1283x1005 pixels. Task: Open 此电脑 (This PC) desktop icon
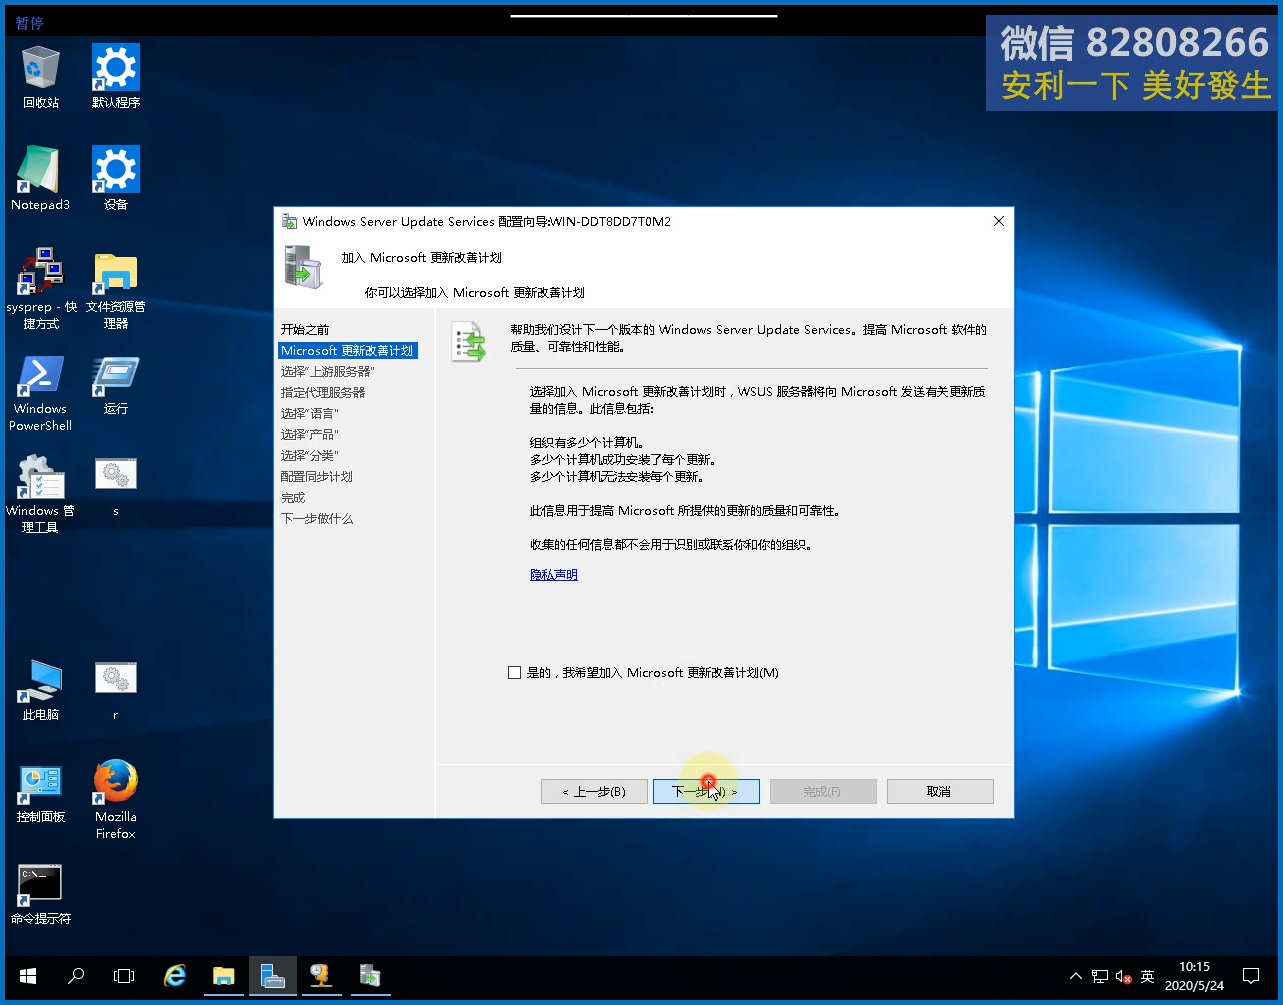(x=40, y=690)
